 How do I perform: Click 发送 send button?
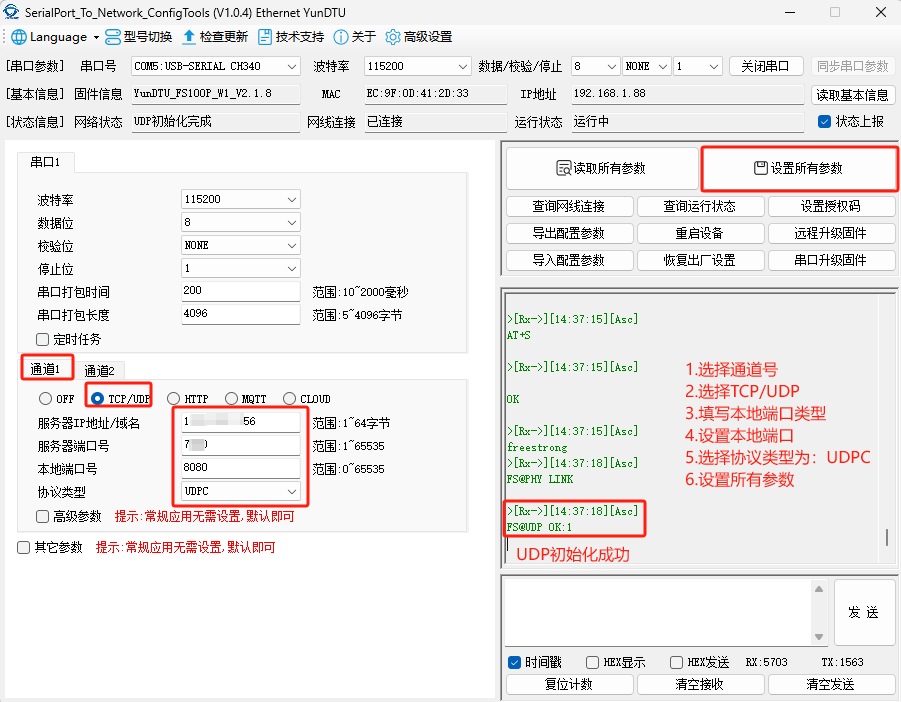pyautogui.click(x=864, y=612)
